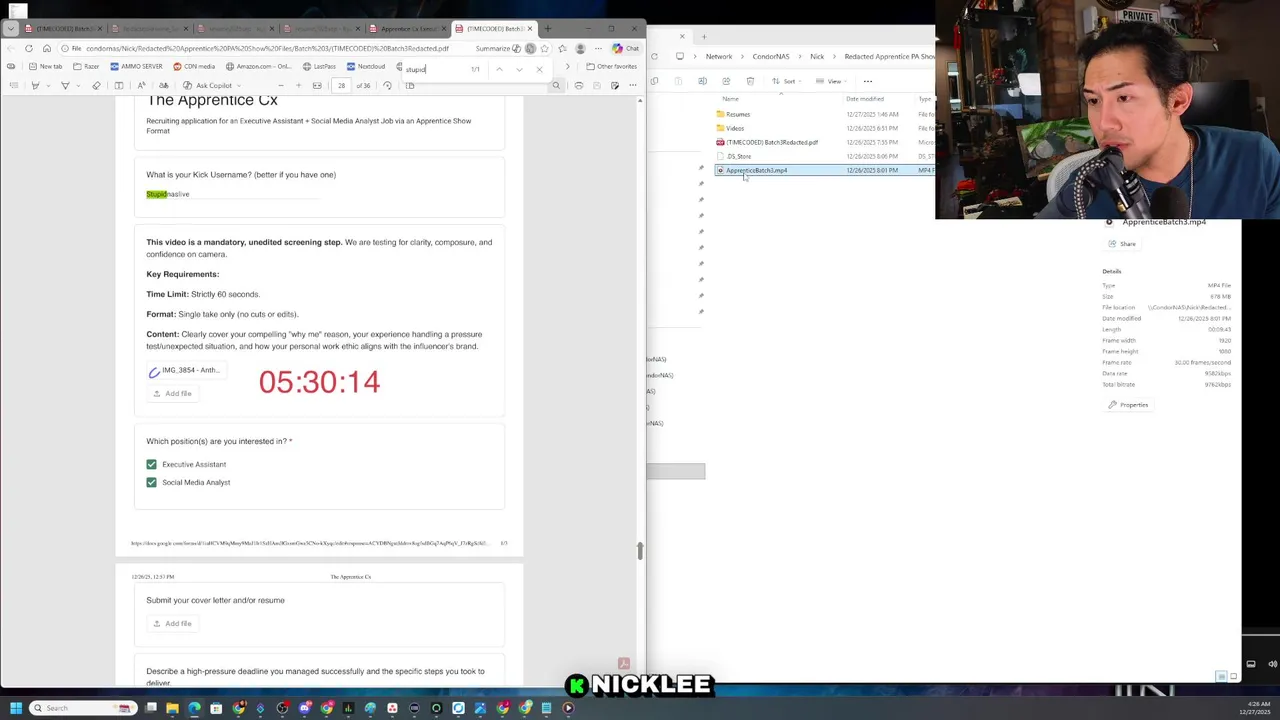
Task: Print the PDF document
Action: point(579,85)
